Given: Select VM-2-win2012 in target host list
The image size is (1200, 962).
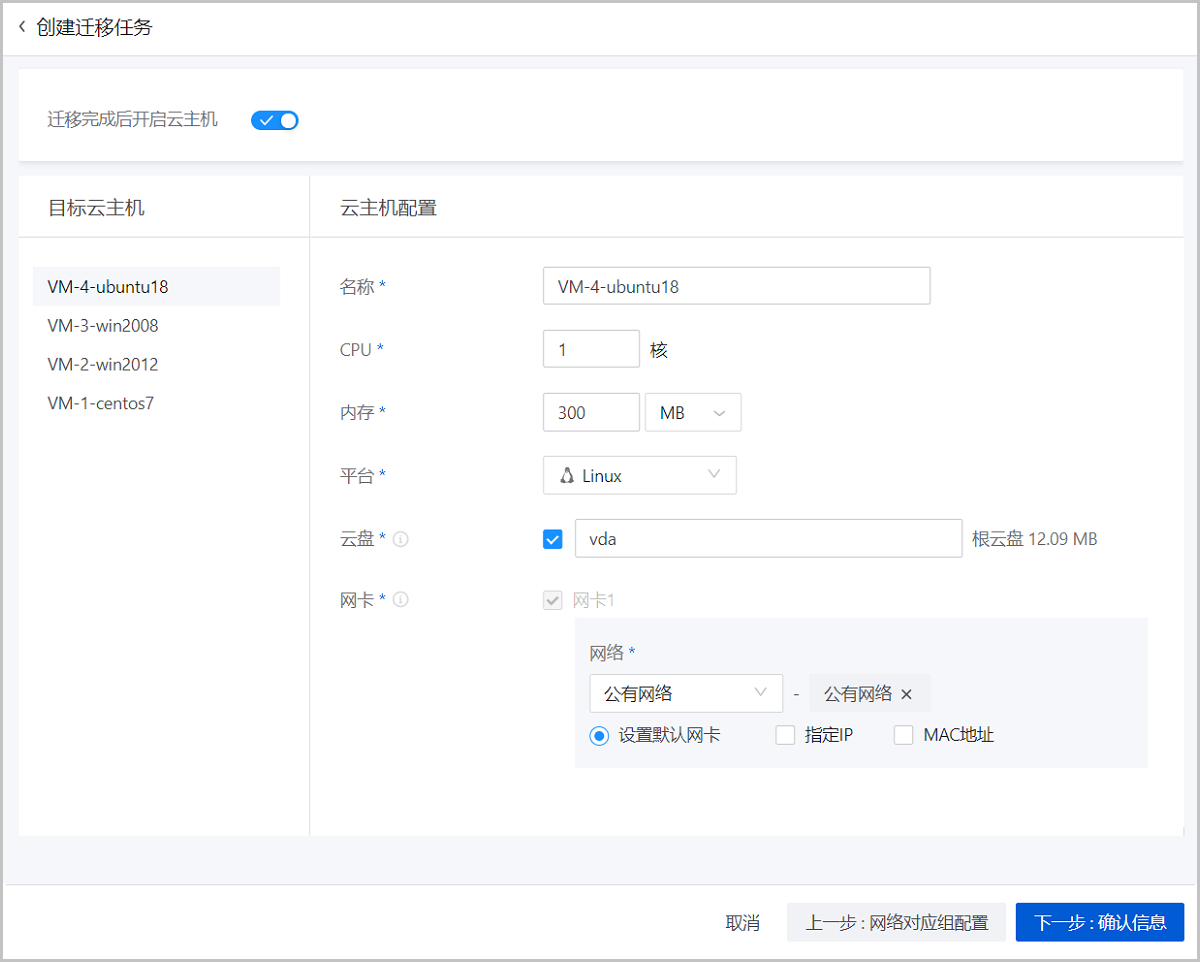Looking at the screenshot, I should pyautogui.click(x=103, y=365).
